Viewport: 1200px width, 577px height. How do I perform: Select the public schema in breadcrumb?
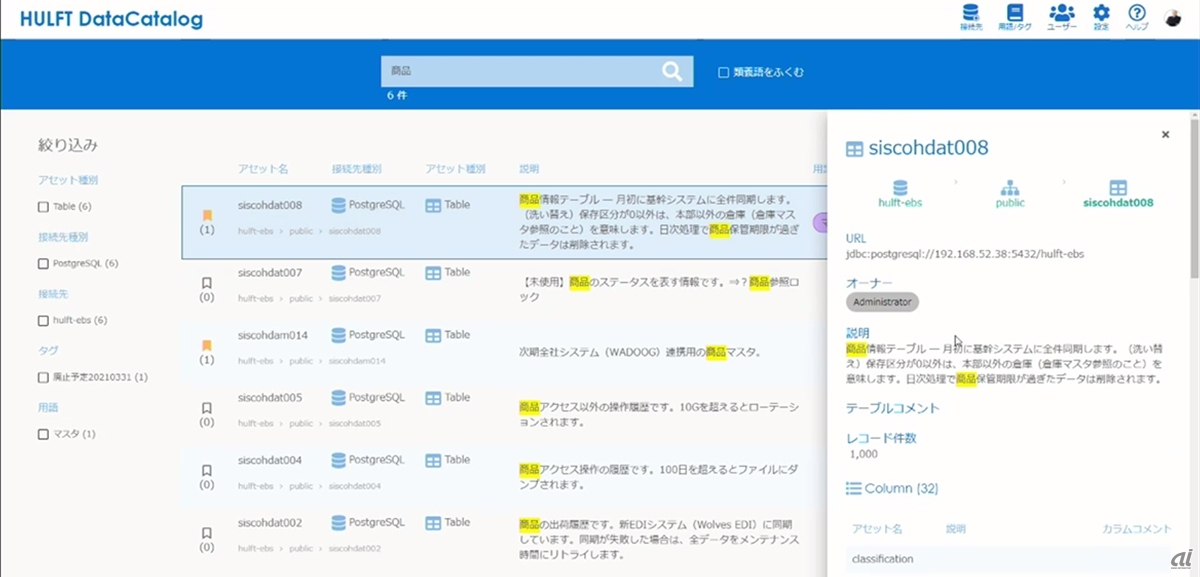coord(1009,193)
